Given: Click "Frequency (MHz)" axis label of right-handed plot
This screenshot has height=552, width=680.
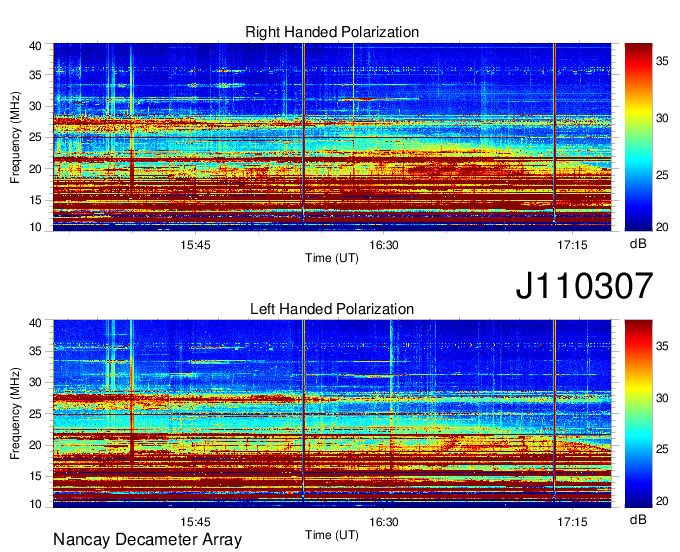Looking at the screenshot, I should pos(15,137).
